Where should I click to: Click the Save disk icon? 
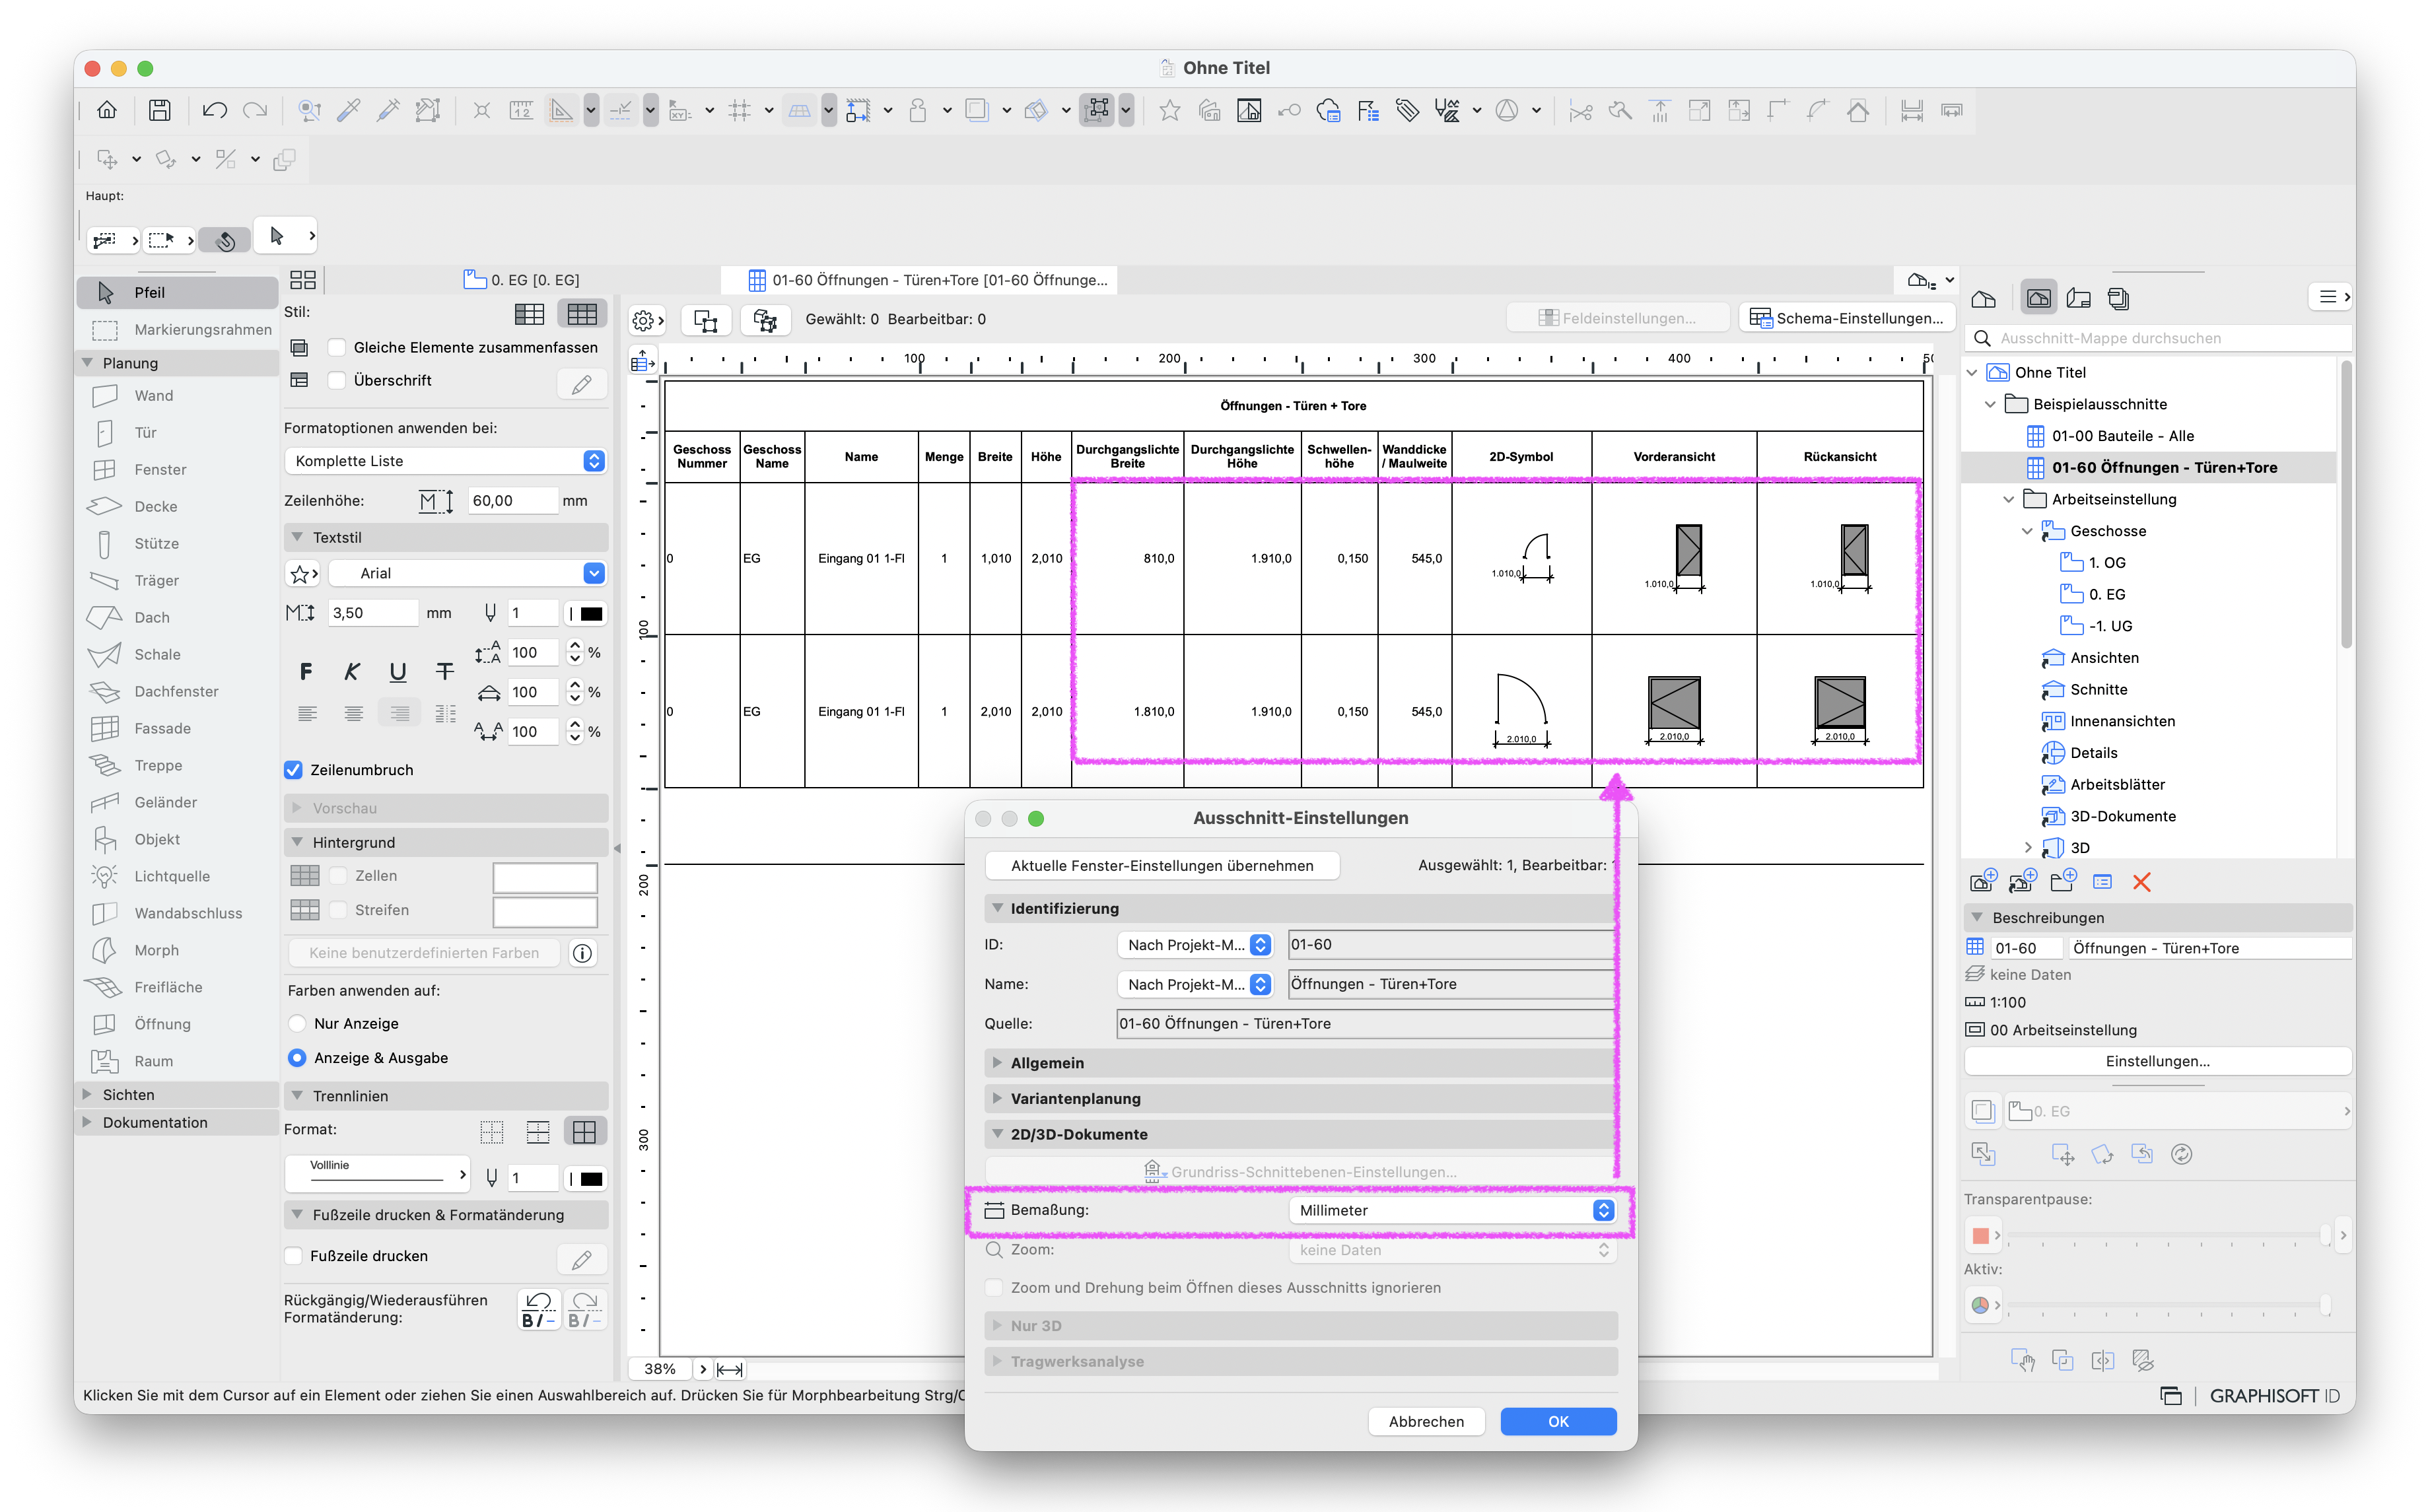click(x=160, y=110)
